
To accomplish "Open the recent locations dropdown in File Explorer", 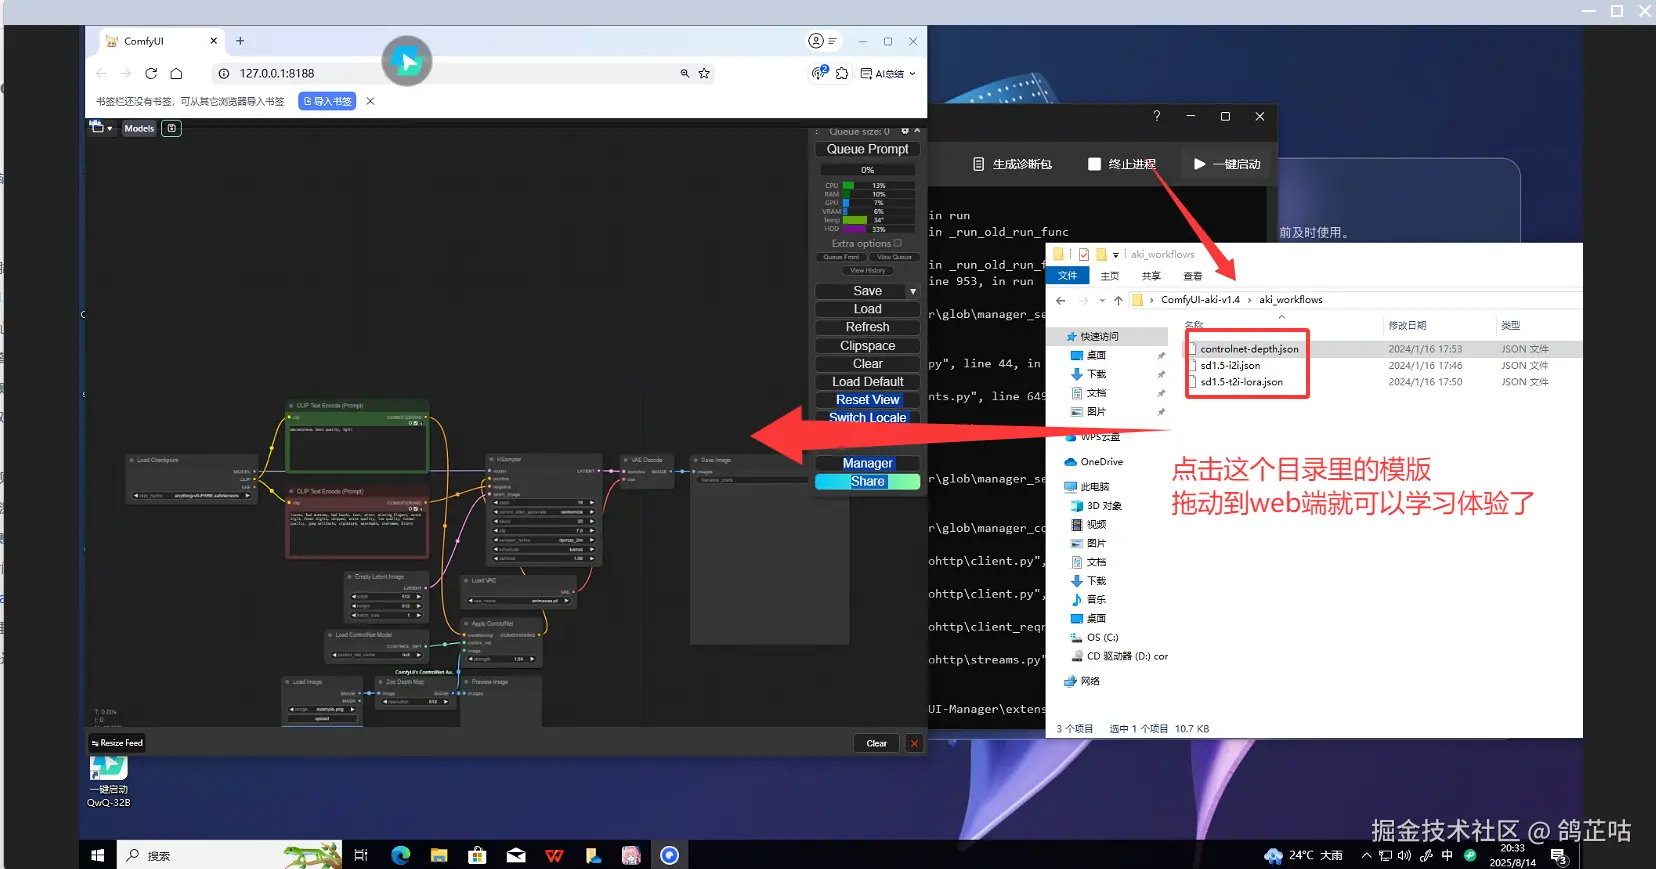I will [1102, 300].
